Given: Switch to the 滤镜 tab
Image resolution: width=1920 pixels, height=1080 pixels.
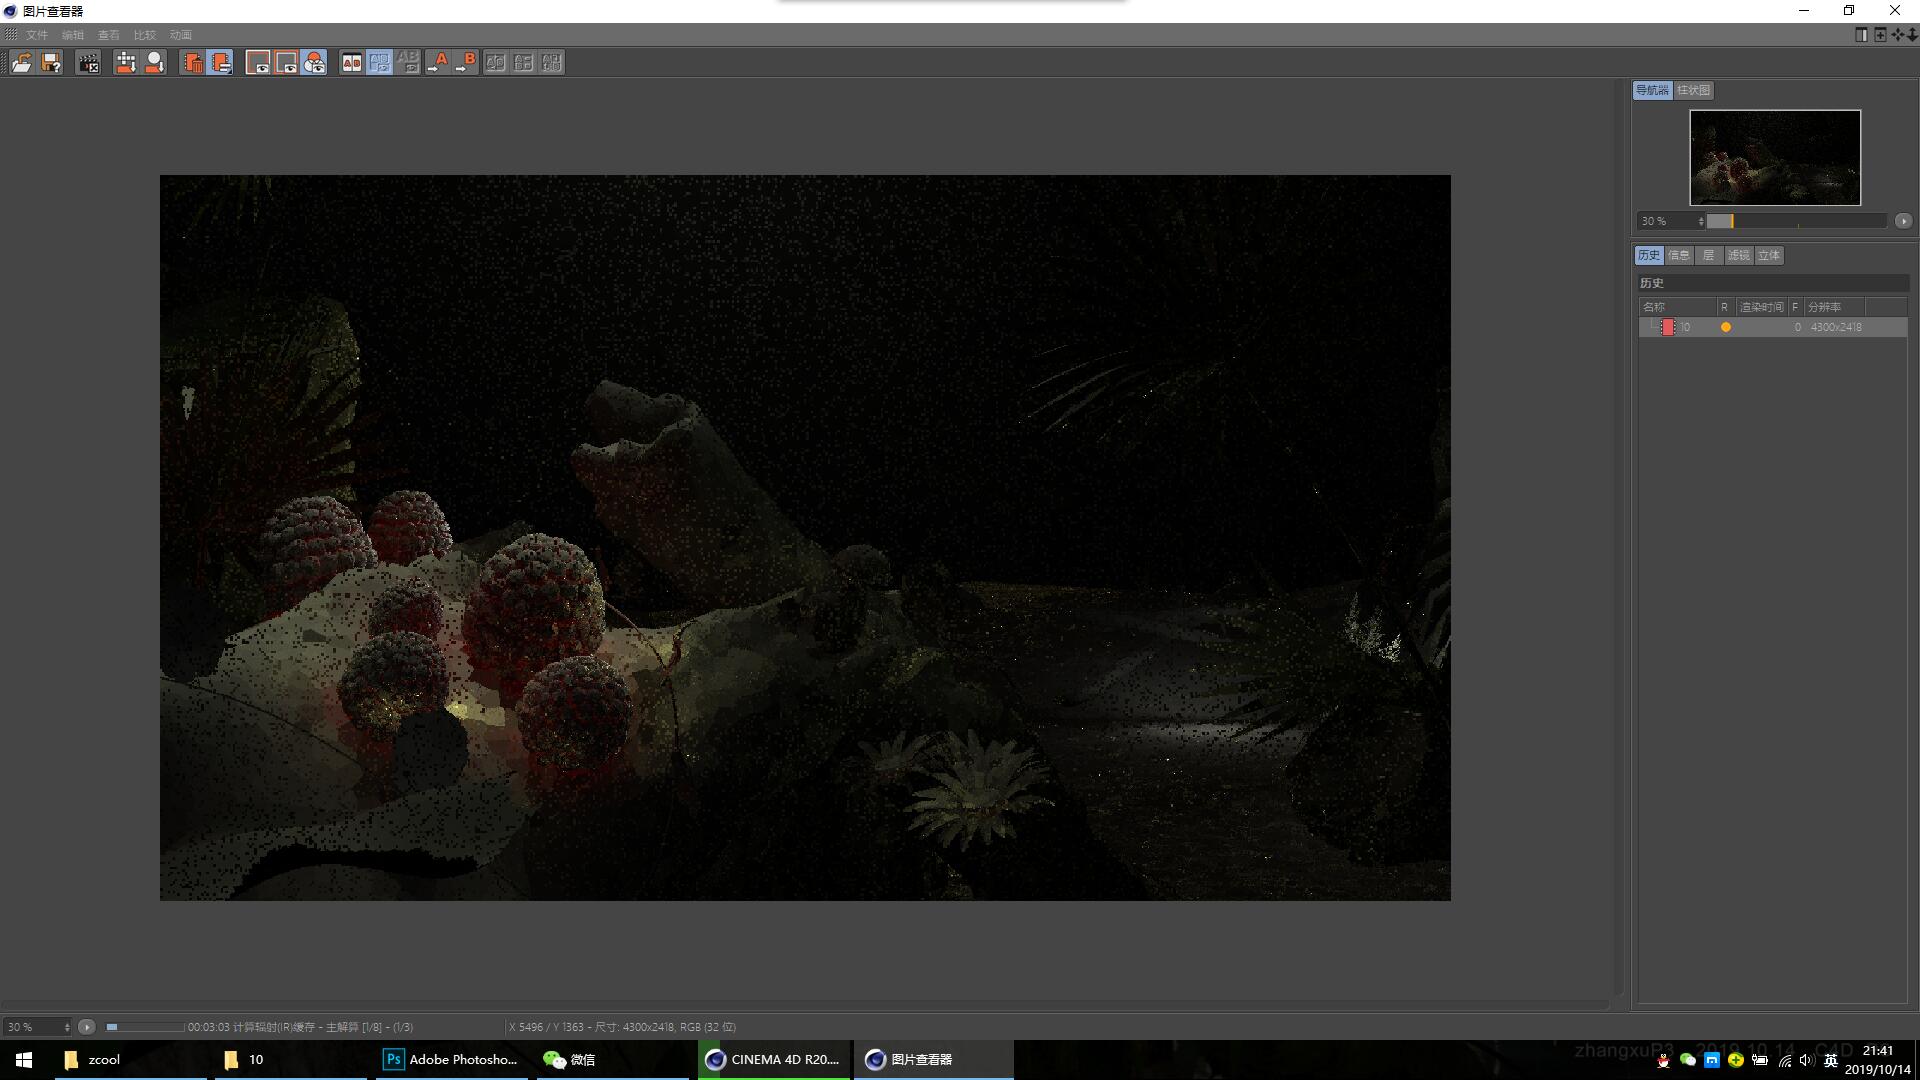Looking at the screenshot, I should click(x=1739, y=256).
